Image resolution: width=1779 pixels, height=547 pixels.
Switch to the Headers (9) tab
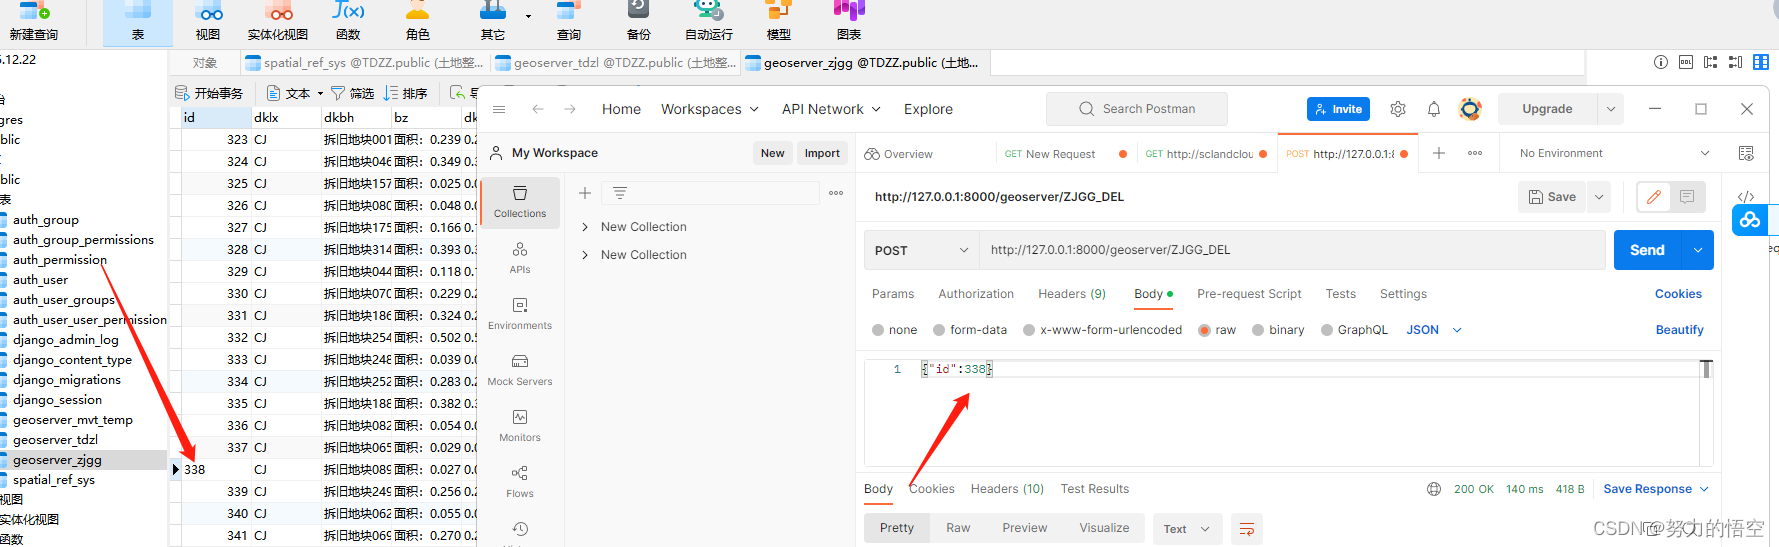point(1072,294)
